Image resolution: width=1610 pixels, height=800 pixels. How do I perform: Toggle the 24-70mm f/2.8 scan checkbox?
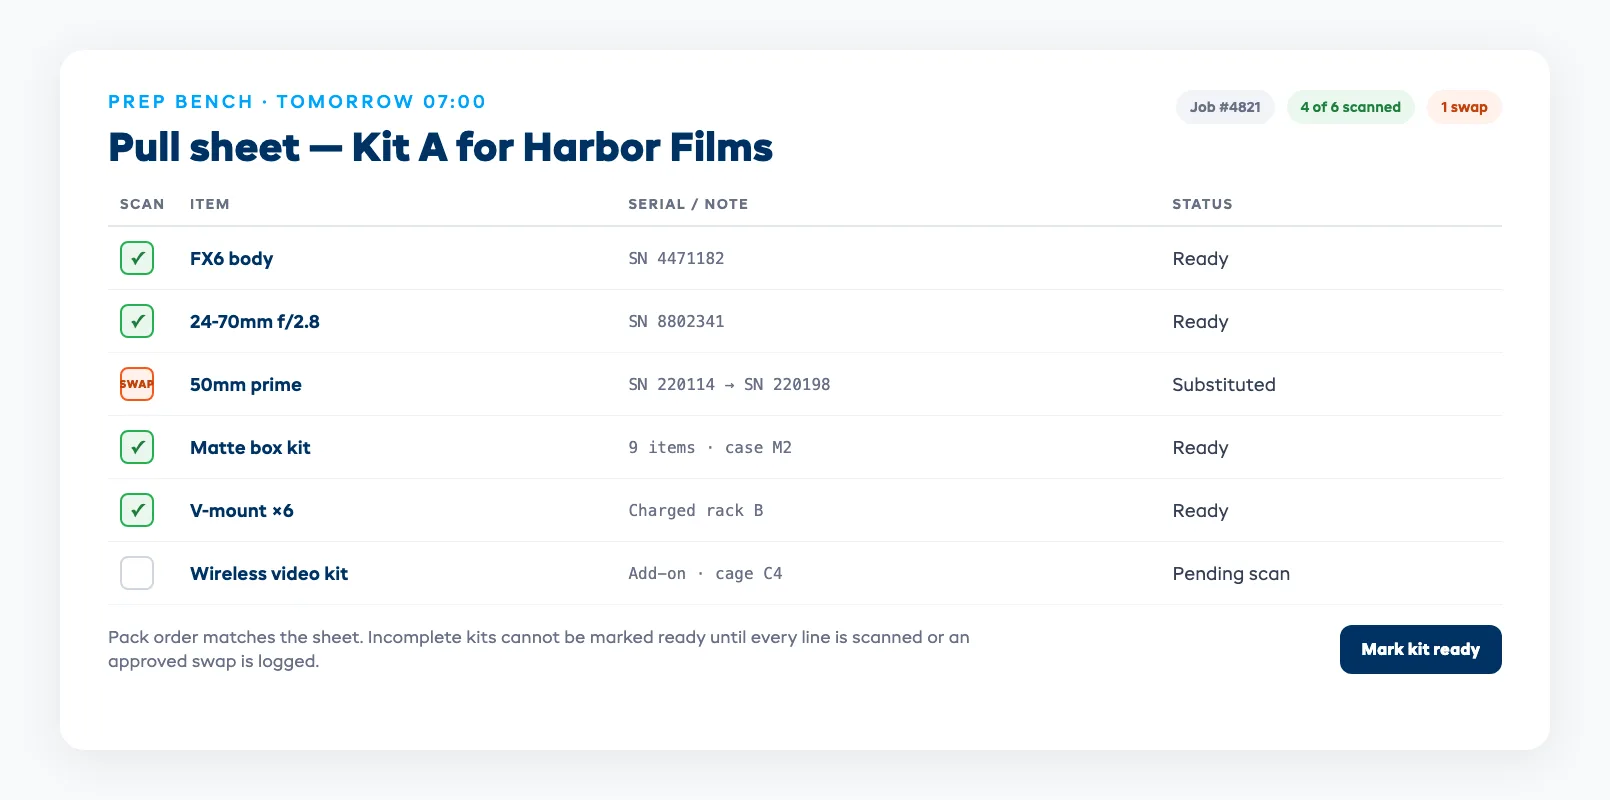137,321
